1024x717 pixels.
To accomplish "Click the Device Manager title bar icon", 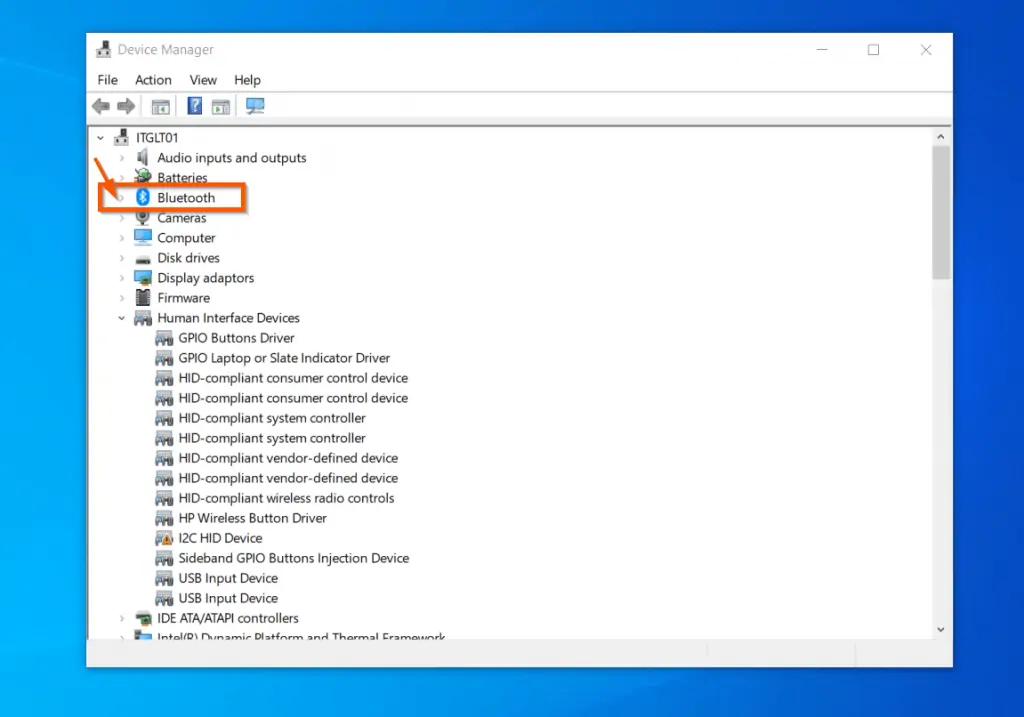I will [103, 50].
